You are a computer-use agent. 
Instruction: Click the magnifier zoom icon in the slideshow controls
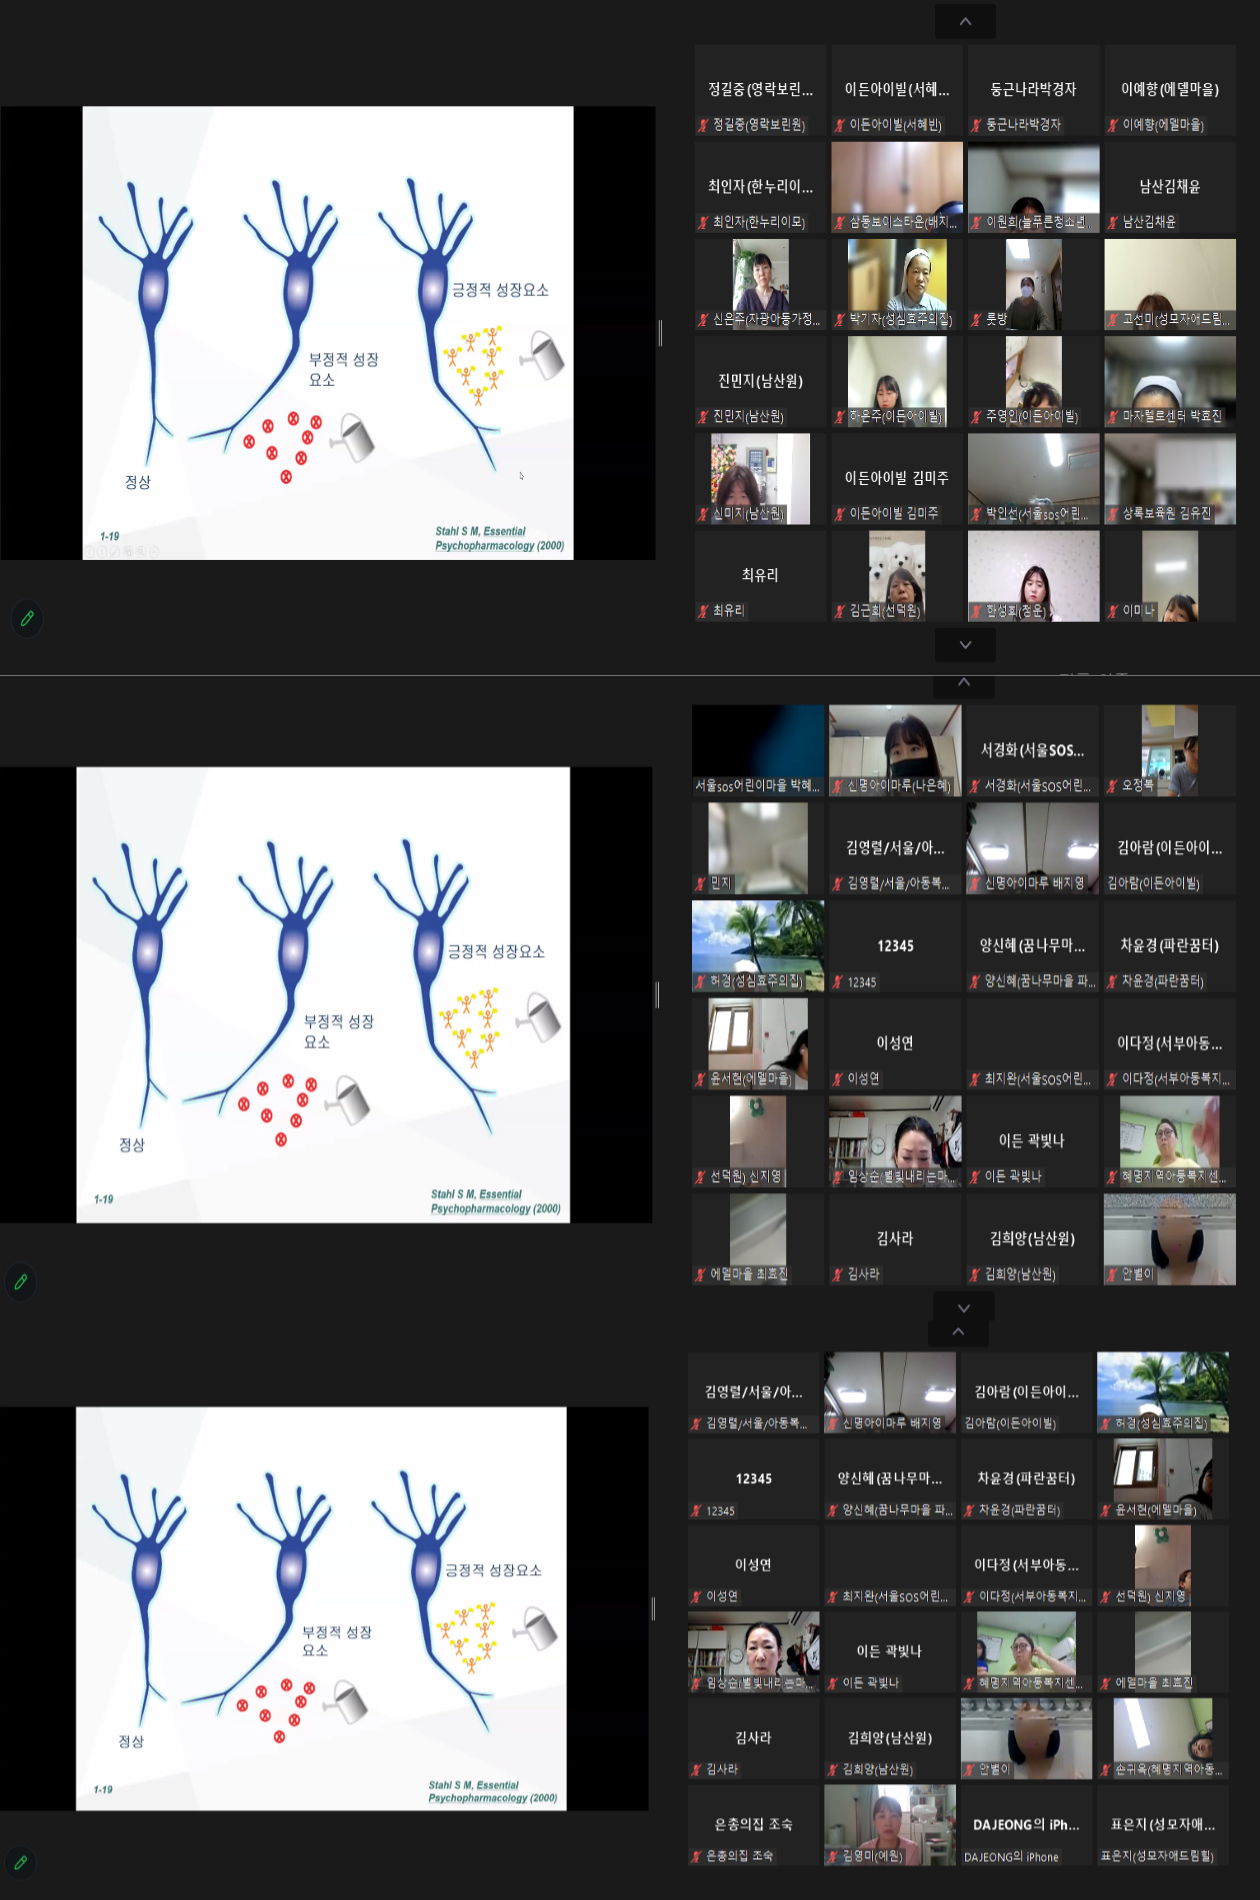(x=141, y=551)
